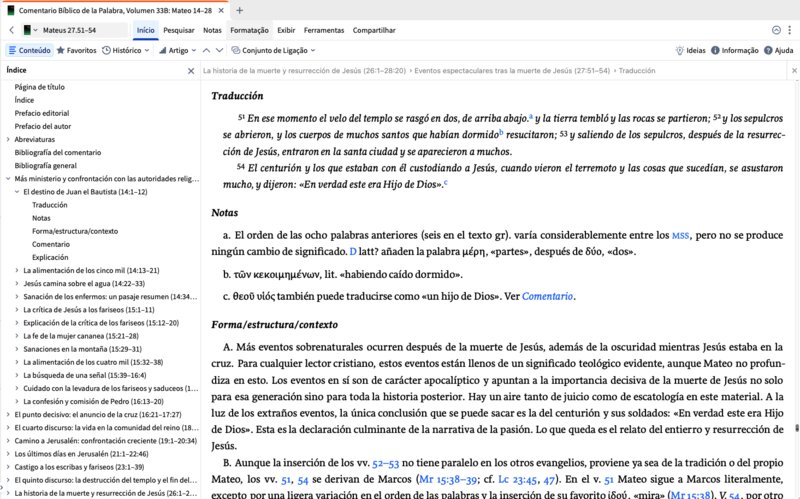The height and width of the screenshot is (499, 800).
Task: Open the Artigo navigation dropdown
Action: point(178,50)
